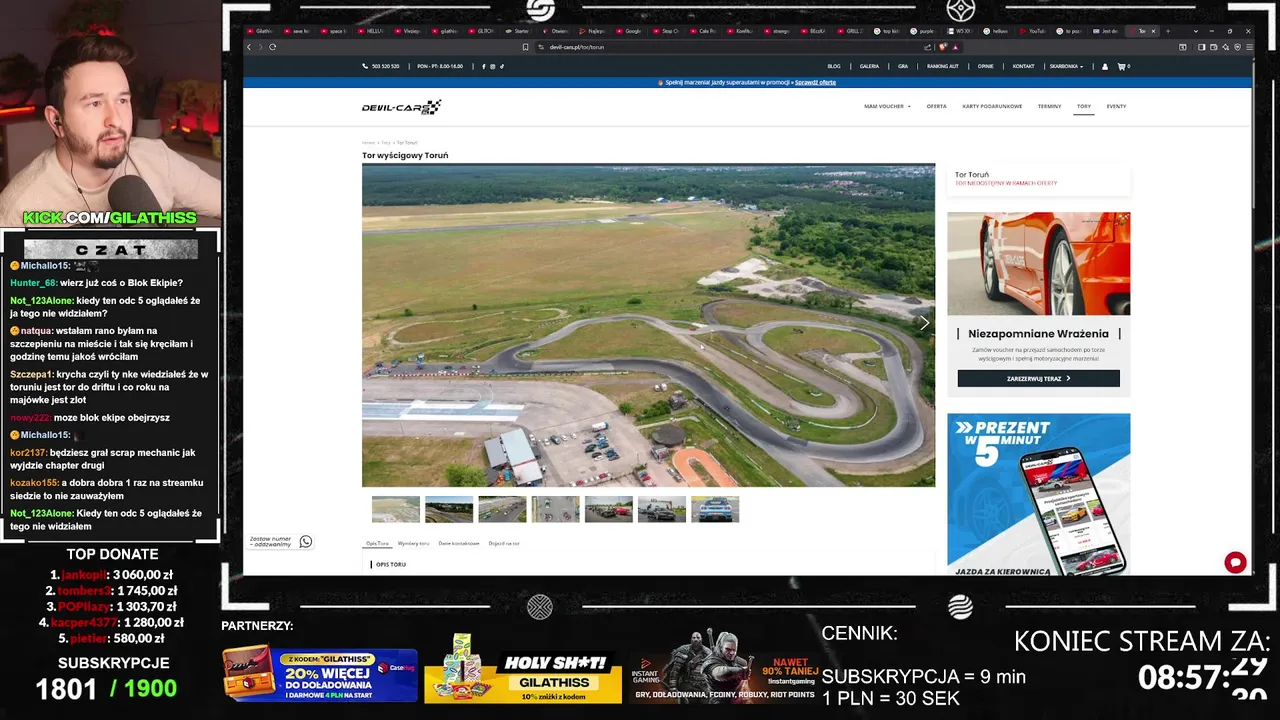Click the chat message from Hunter_68
This screenshot has height=720, width=1280.
97,283
